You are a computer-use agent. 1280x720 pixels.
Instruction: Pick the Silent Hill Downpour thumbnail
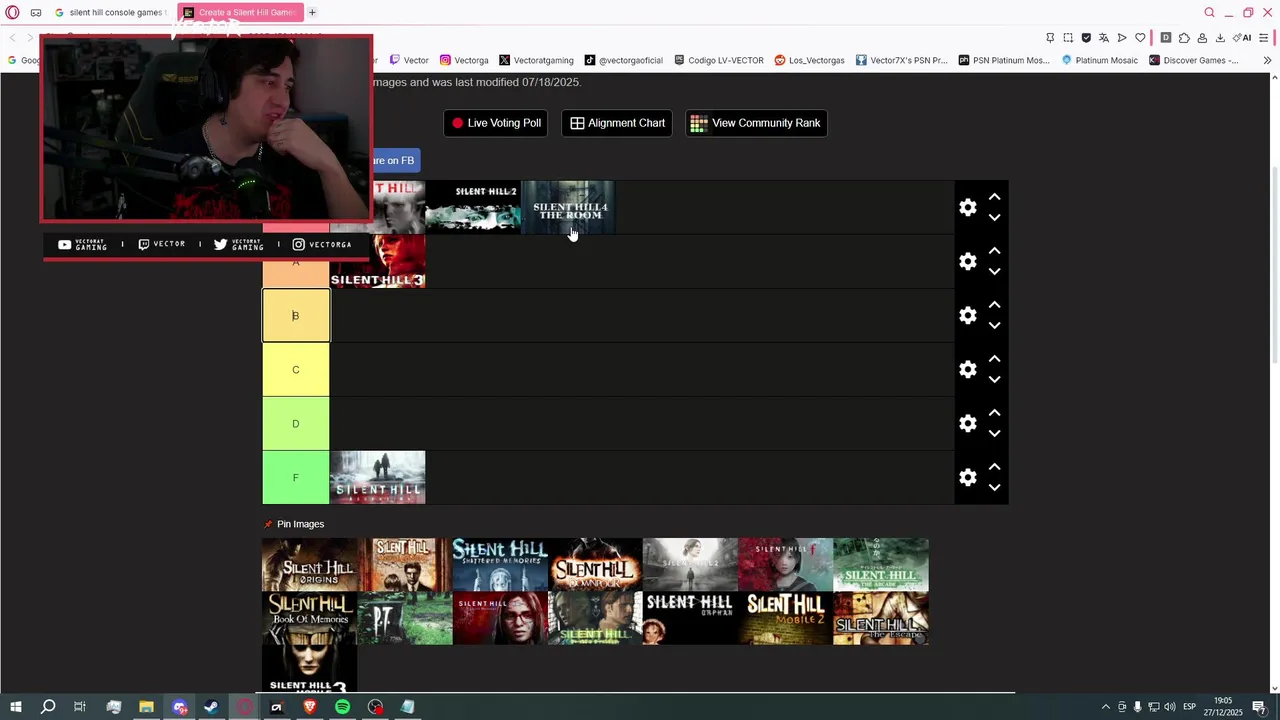pos(595,565)
